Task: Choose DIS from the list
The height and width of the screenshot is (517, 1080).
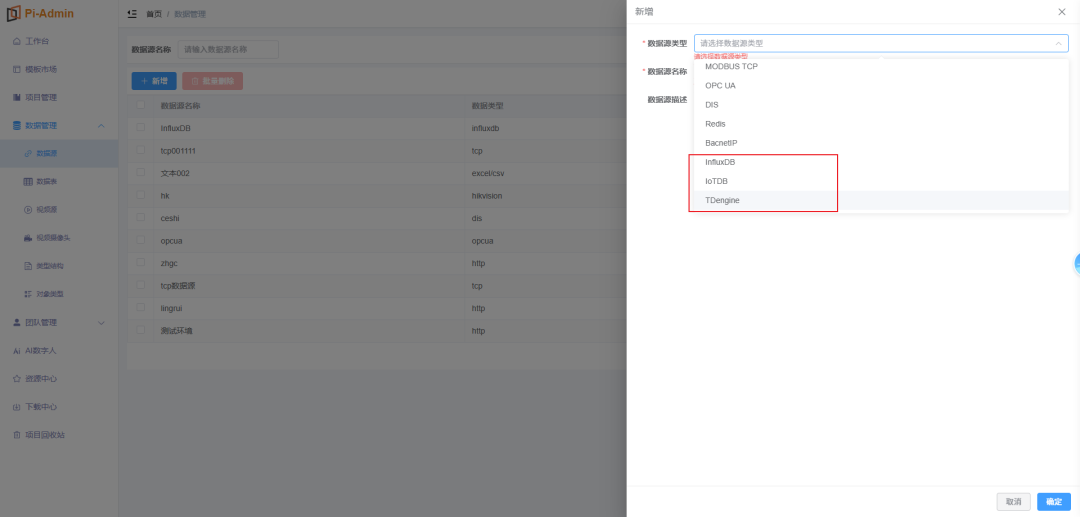Action: (881, 105)
